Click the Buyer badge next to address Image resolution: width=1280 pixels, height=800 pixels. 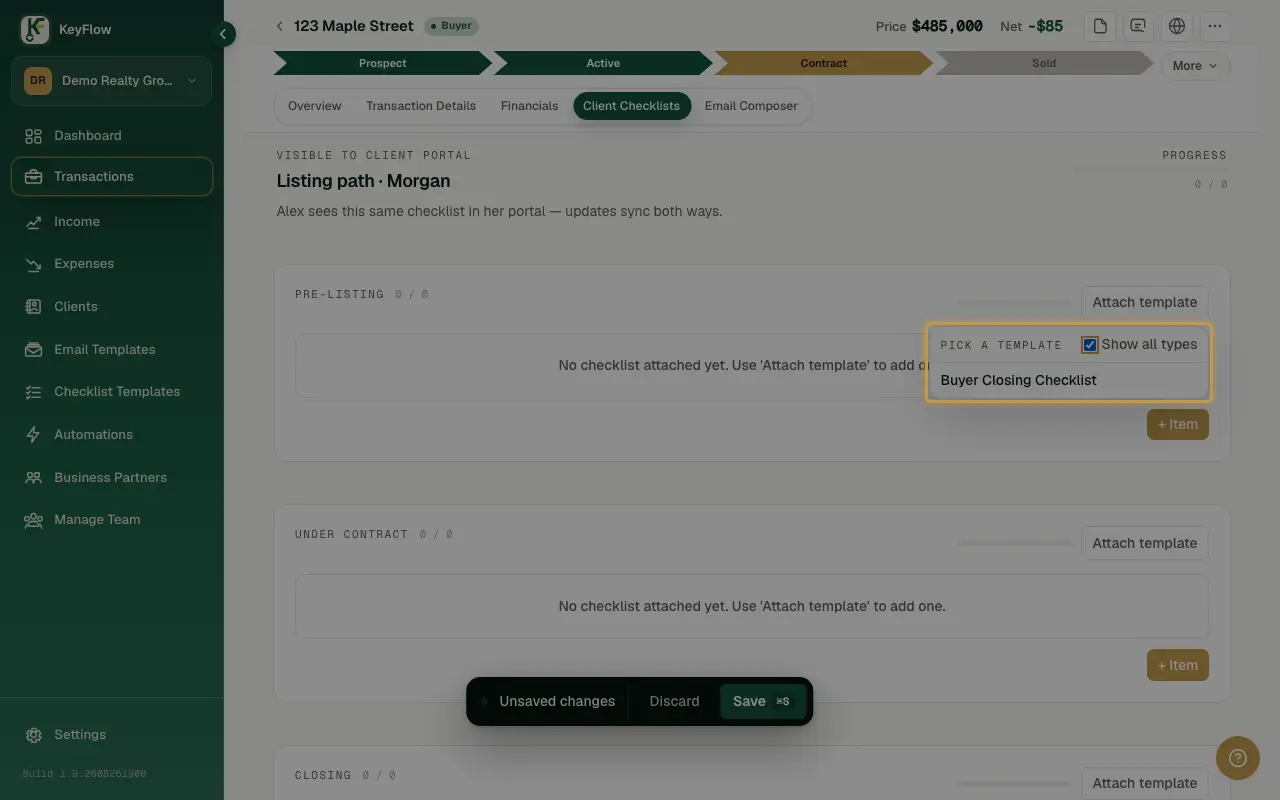point(451,26)
